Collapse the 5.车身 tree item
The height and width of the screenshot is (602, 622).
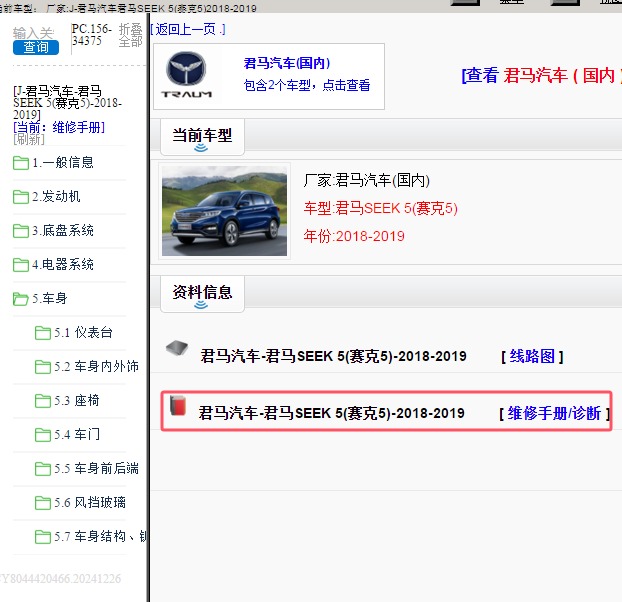pyautogui.click(x=50, y=298)
